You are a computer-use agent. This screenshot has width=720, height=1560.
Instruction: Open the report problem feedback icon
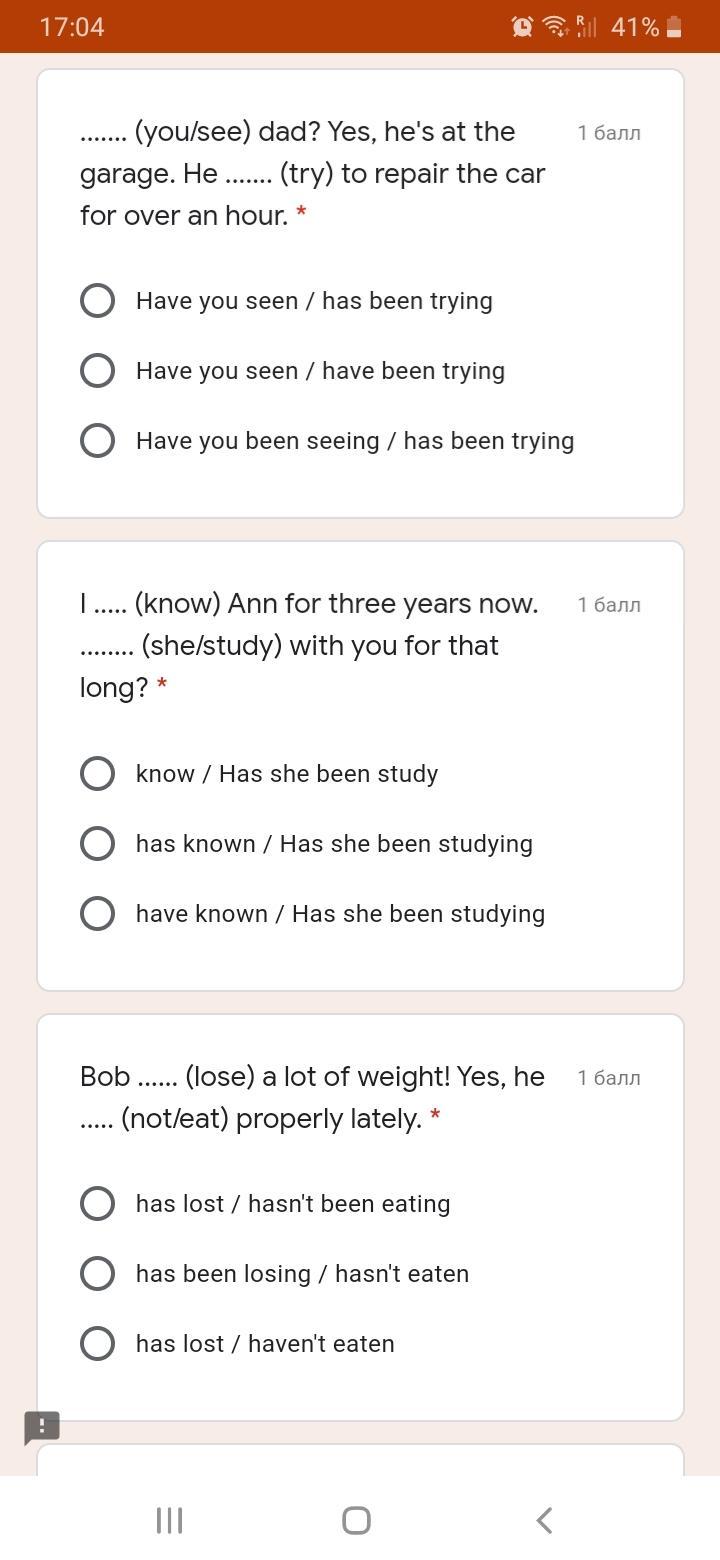tap(42, 1427)
